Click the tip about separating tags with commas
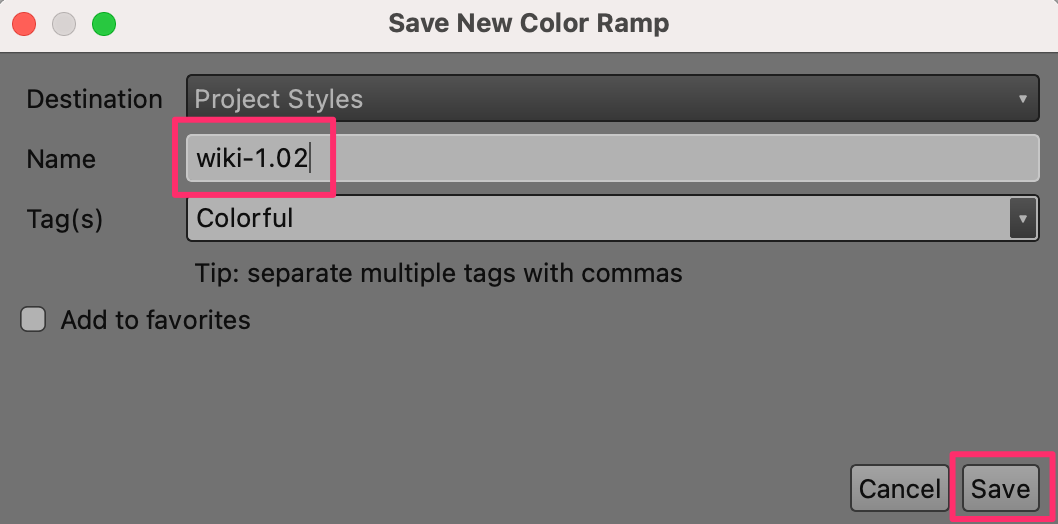The width and height of the screenshot is (1058, 524). [x=439, y=272]
